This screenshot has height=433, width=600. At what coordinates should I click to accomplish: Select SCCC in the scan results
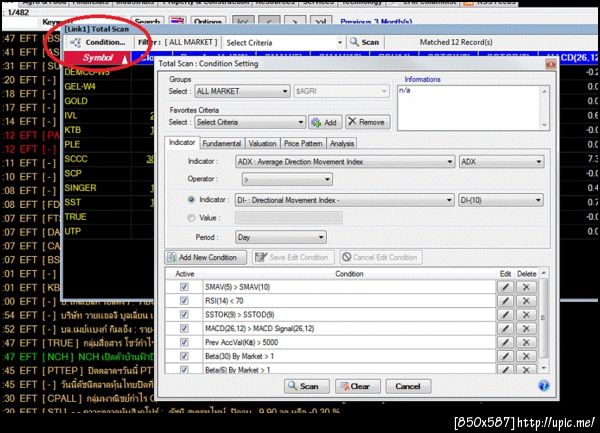point(76,159)
